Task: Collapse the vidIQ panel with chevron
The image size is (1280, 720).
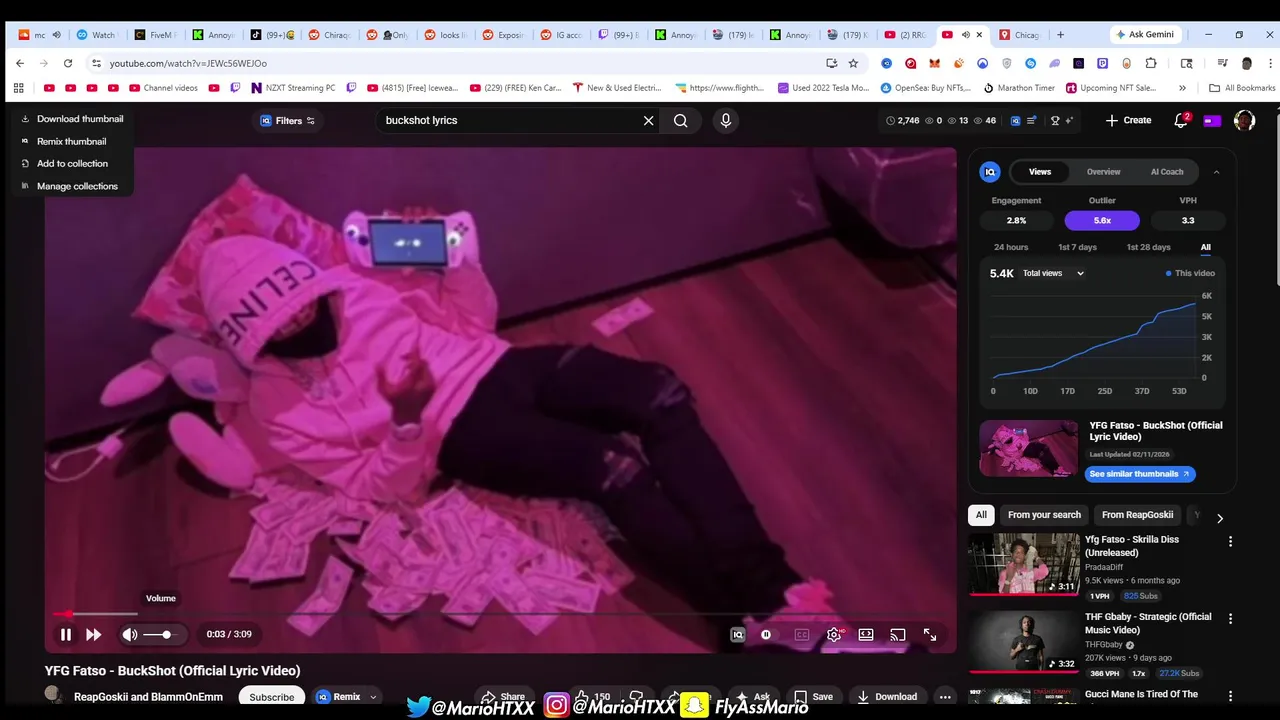Action: (1216, 172)
